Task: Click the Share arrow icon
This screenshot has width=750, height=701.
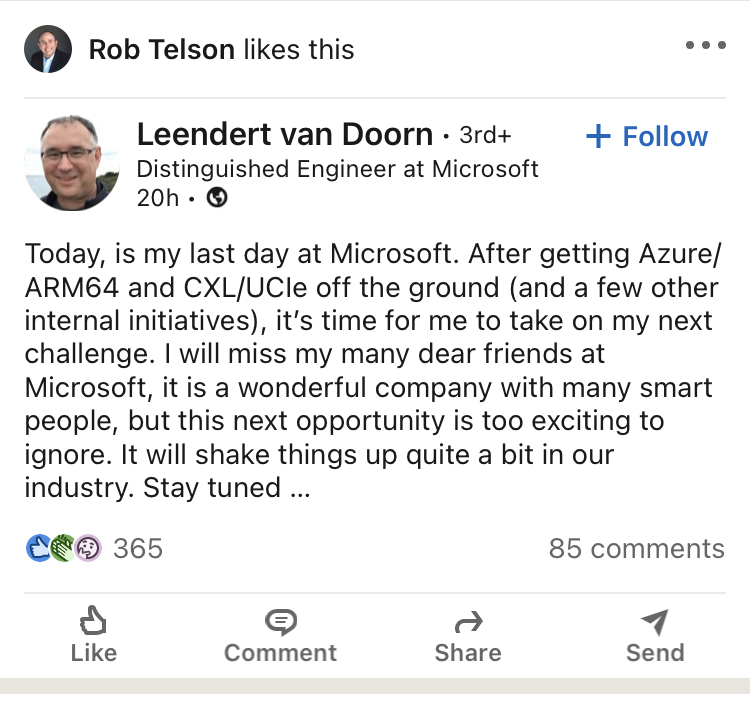Action: [x=468, y=622]
